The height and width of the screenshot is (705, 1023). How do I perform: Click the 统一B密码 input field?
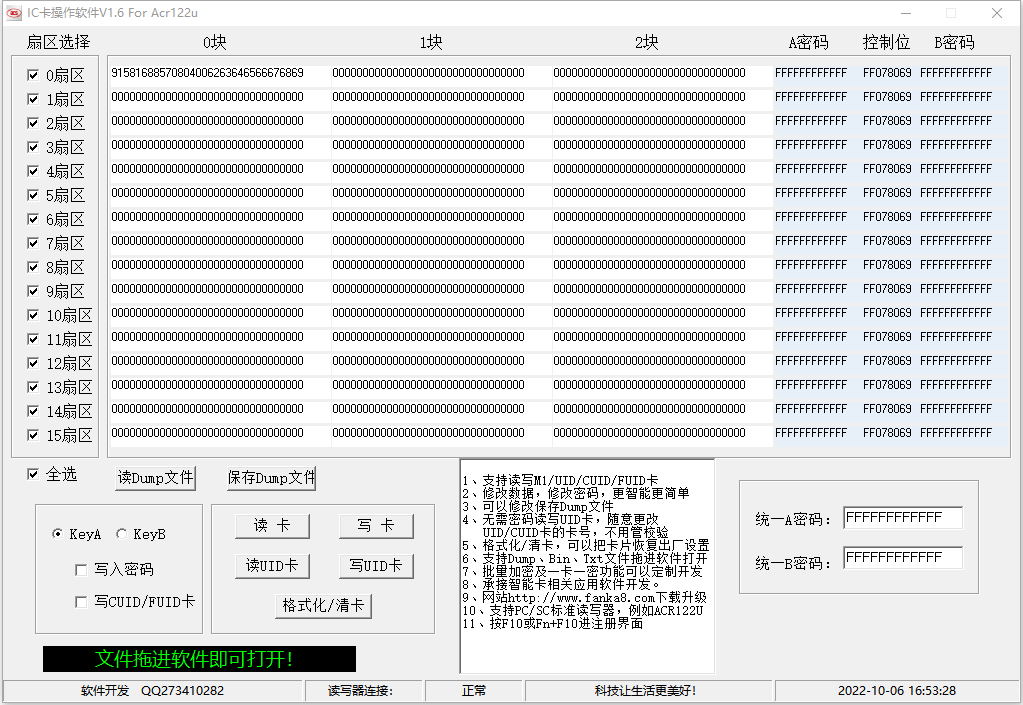(x=903, y=558)
